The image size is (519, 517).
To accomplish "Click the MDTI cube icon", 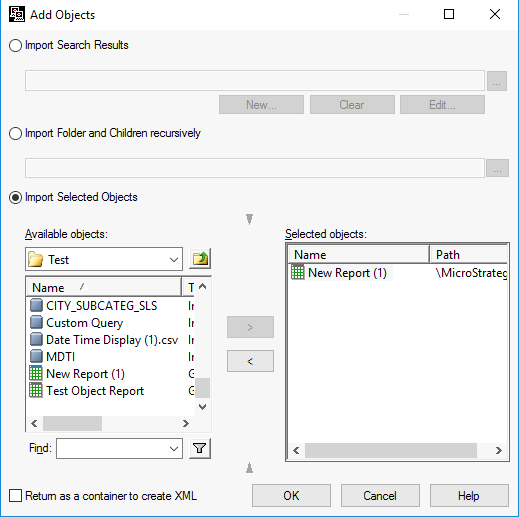I will (36, 356).
